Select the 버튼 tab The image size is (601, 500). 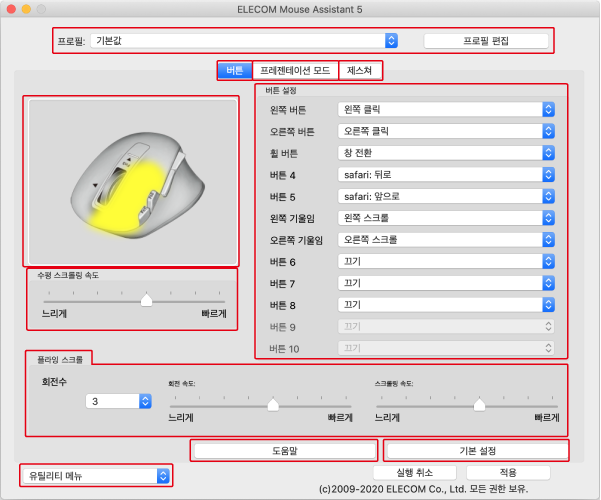[235, 71]
